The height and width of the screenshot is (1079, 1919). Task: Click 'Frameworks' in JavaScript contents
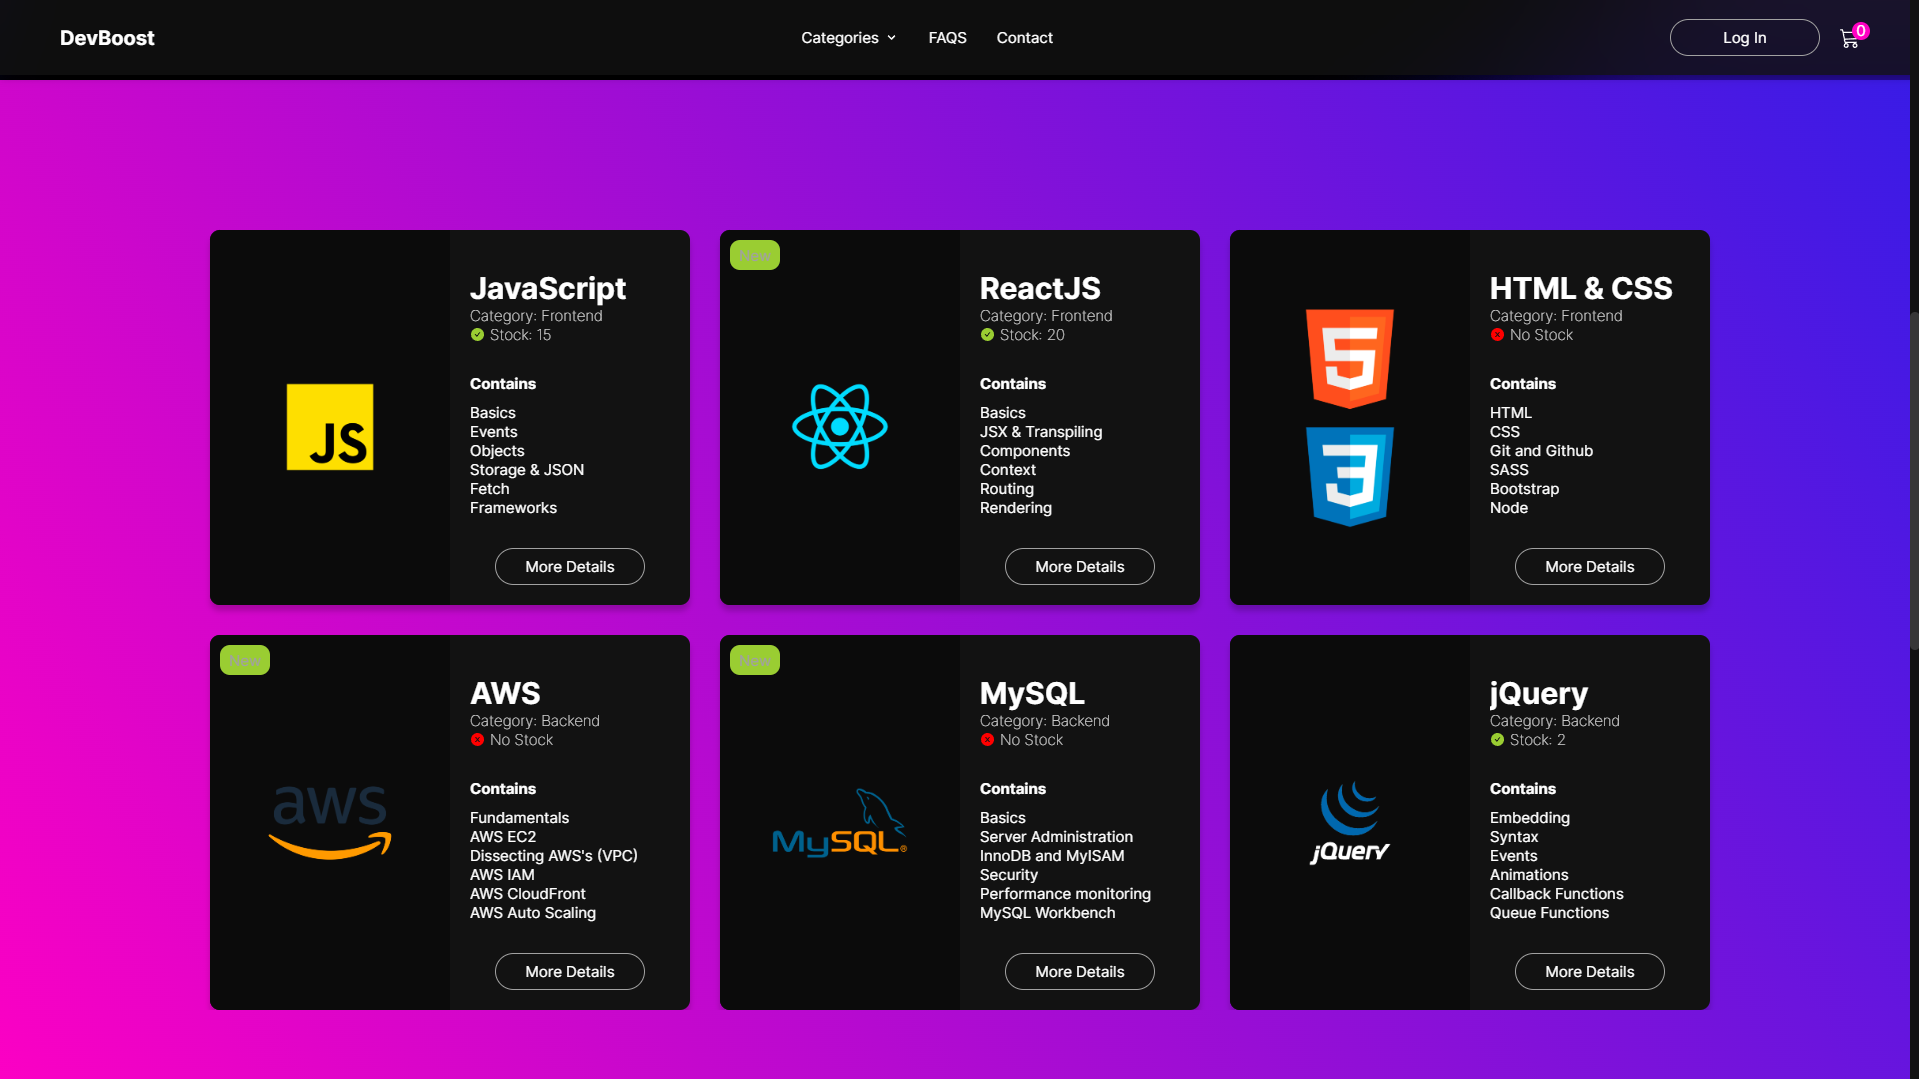(513, 508)
